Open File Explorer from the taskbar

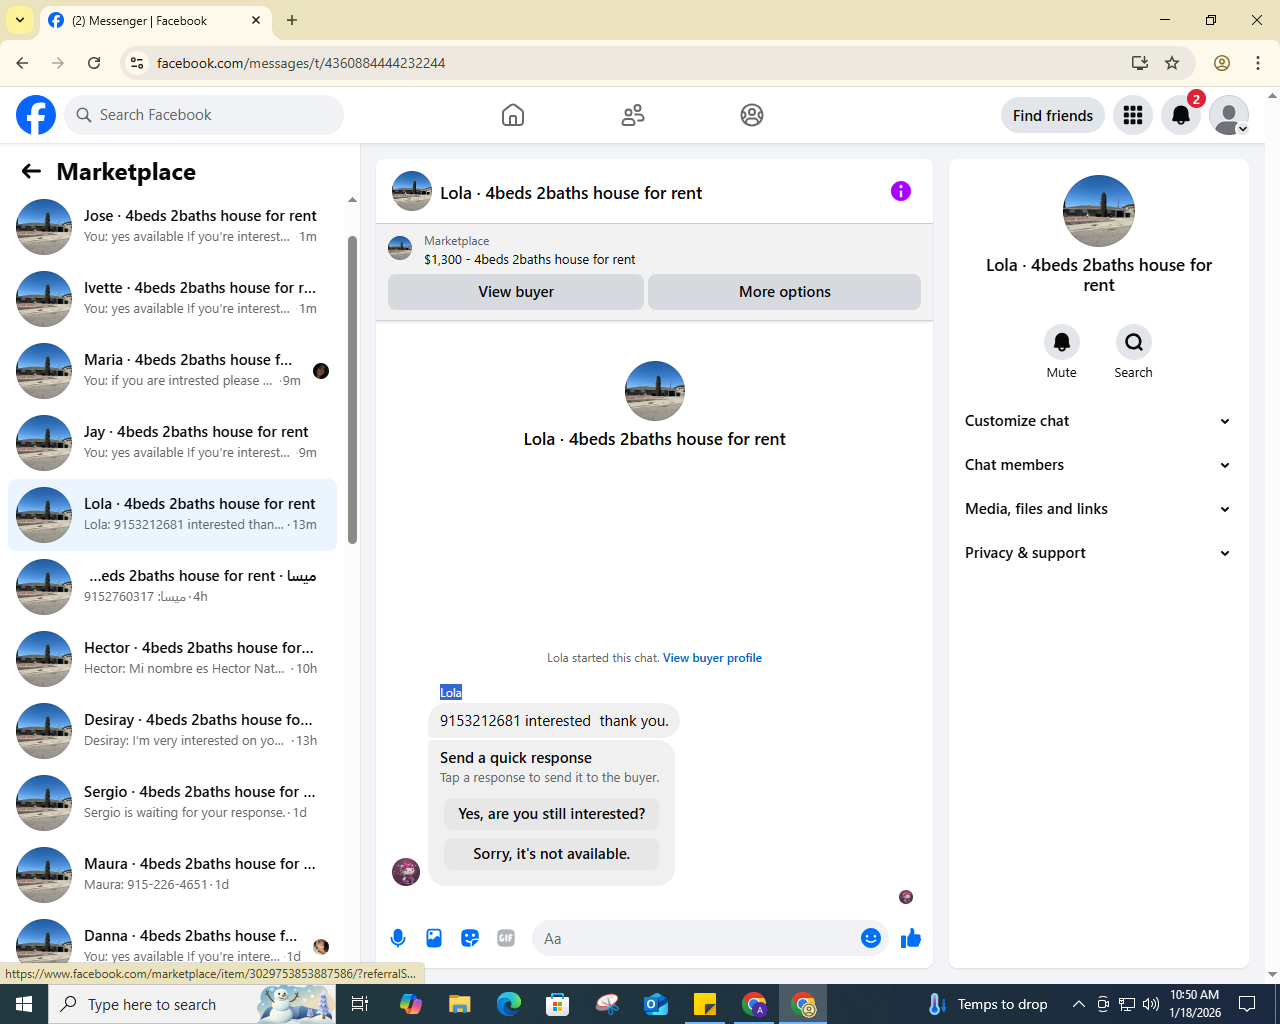[x=459, y=1004]
